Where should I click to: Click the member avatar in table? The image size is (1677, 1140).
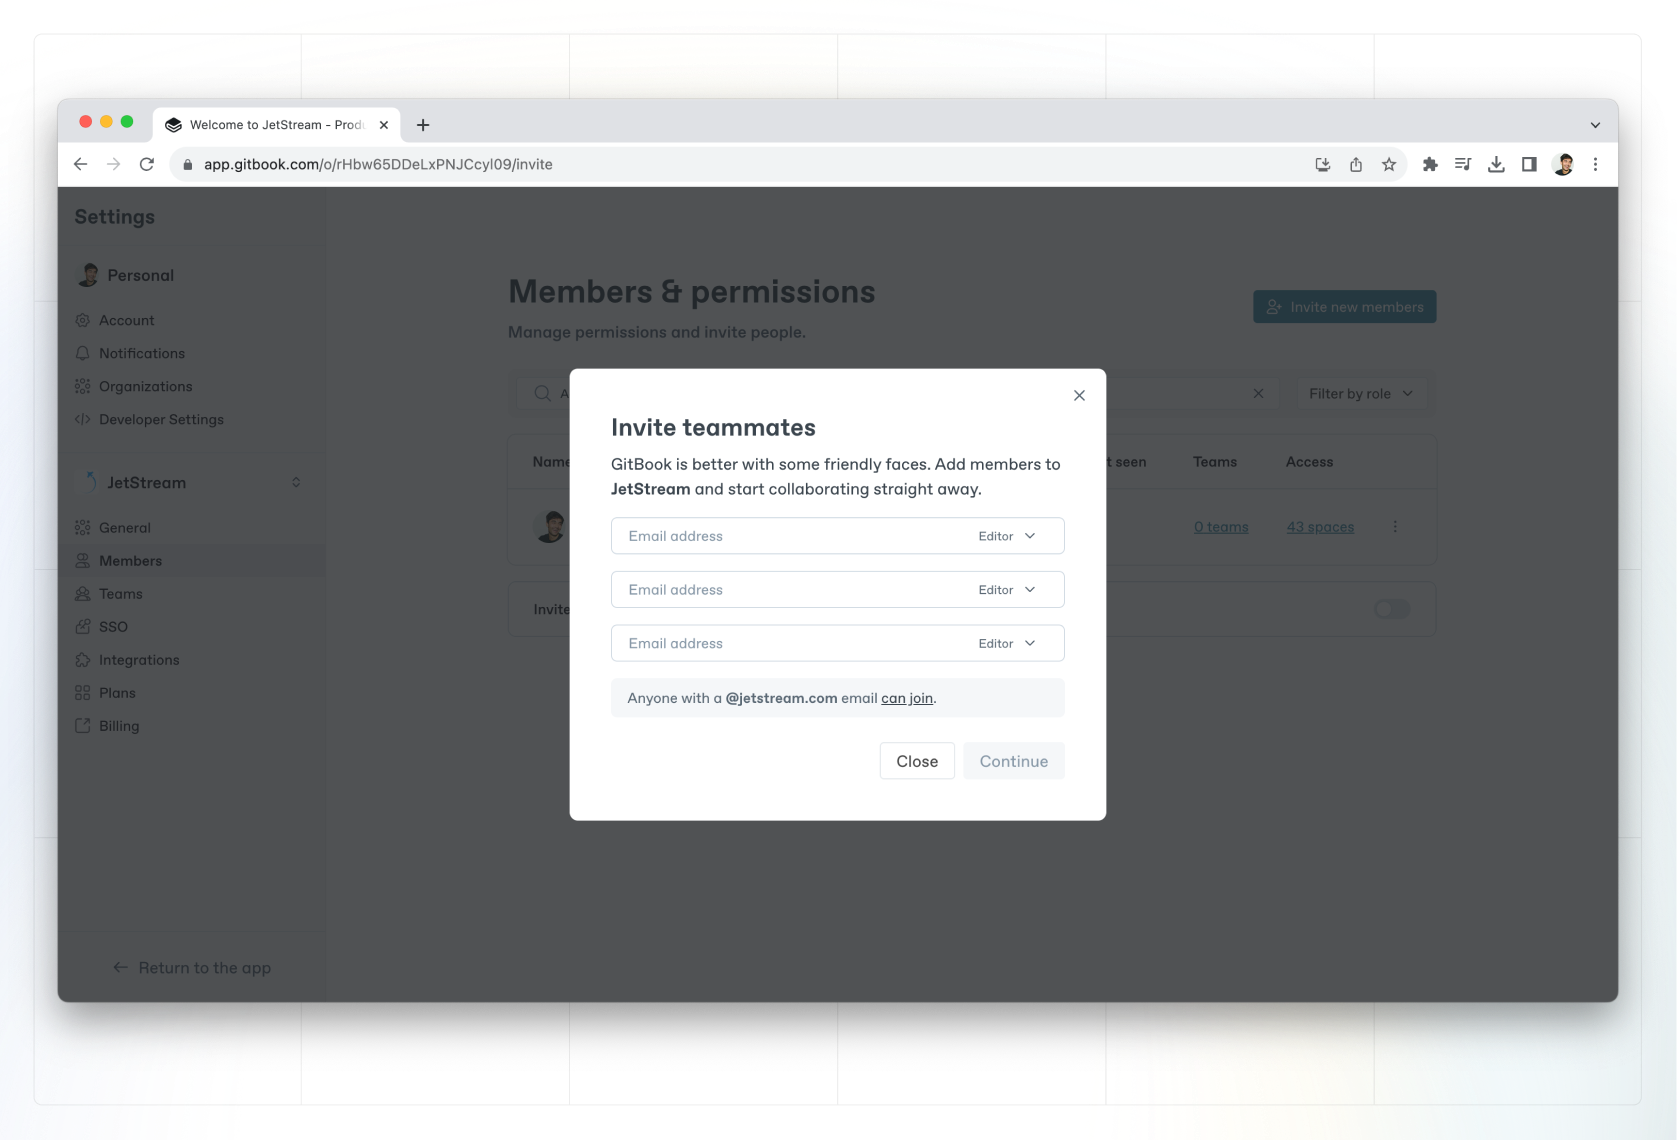(x=550, y=526)
